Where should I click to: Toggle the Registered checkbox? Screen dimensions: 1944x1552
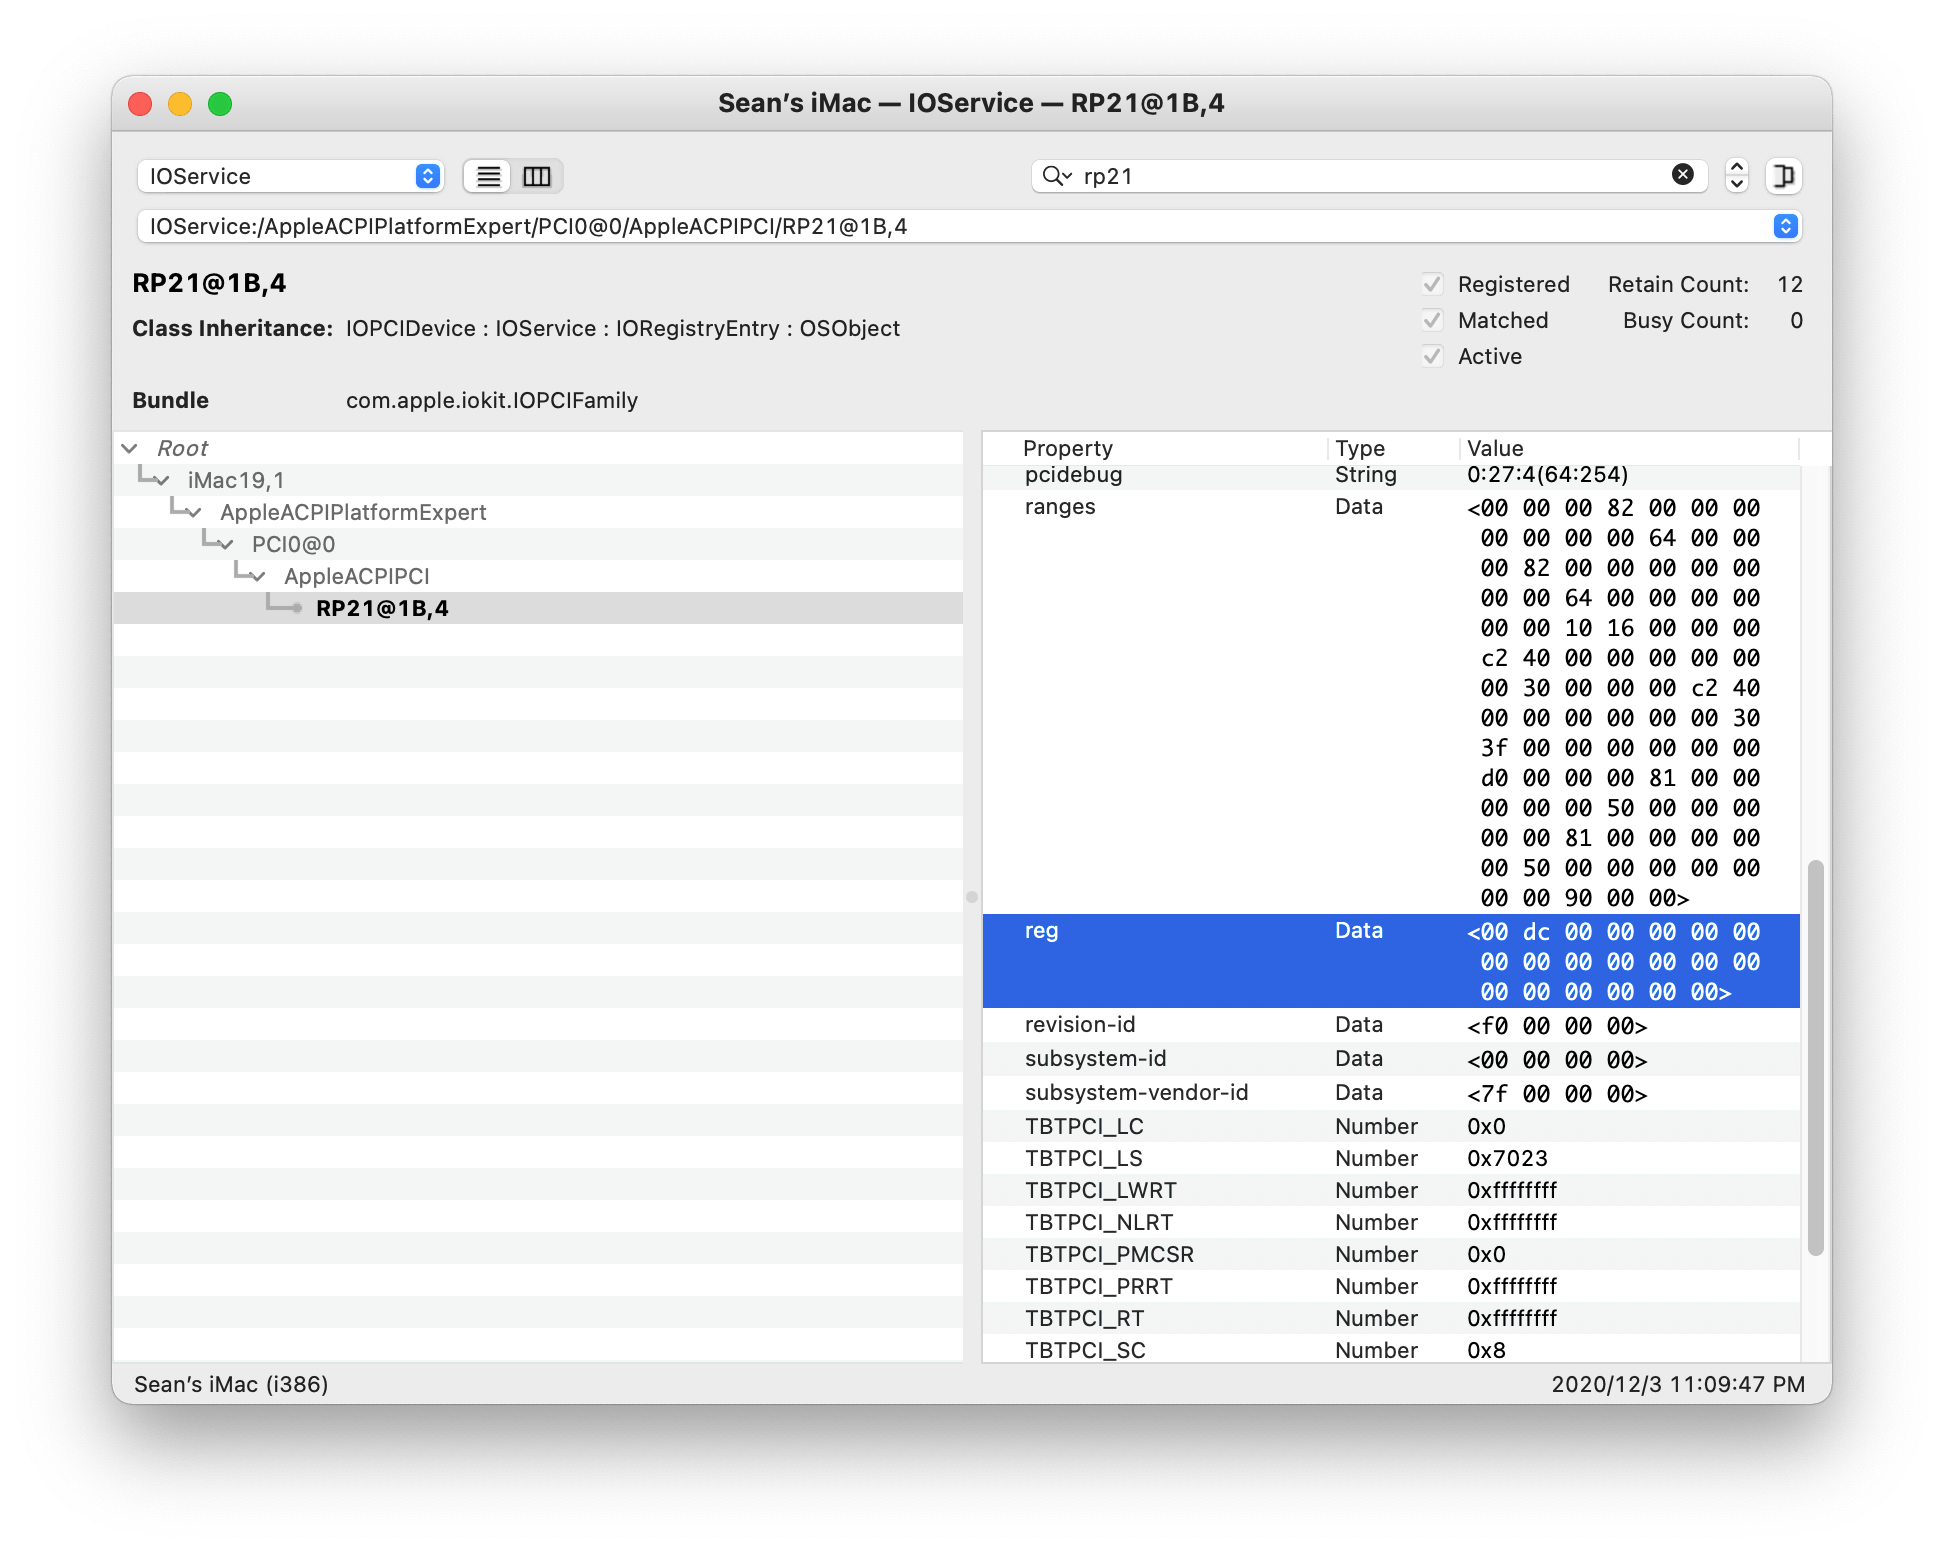(x=1433, y=284)
